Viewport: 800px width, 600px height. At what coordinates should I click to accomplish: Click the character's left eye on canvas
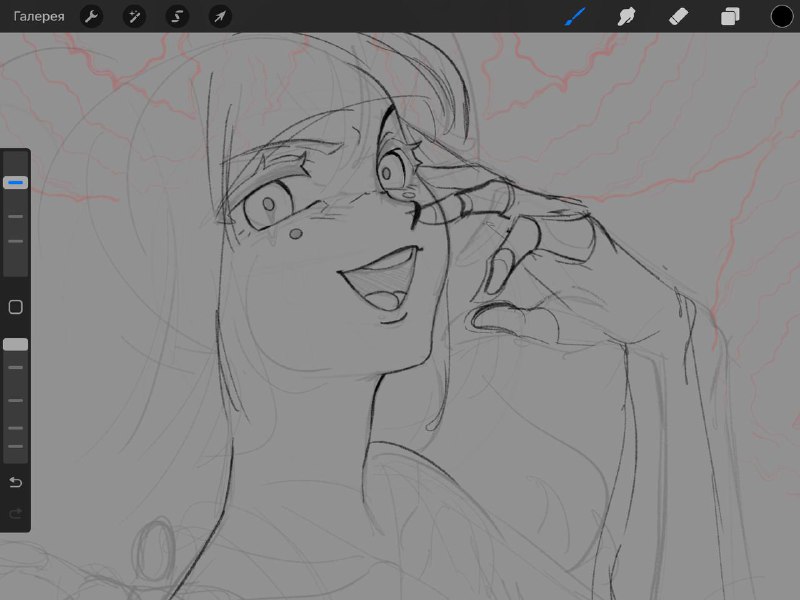[268, 204]
